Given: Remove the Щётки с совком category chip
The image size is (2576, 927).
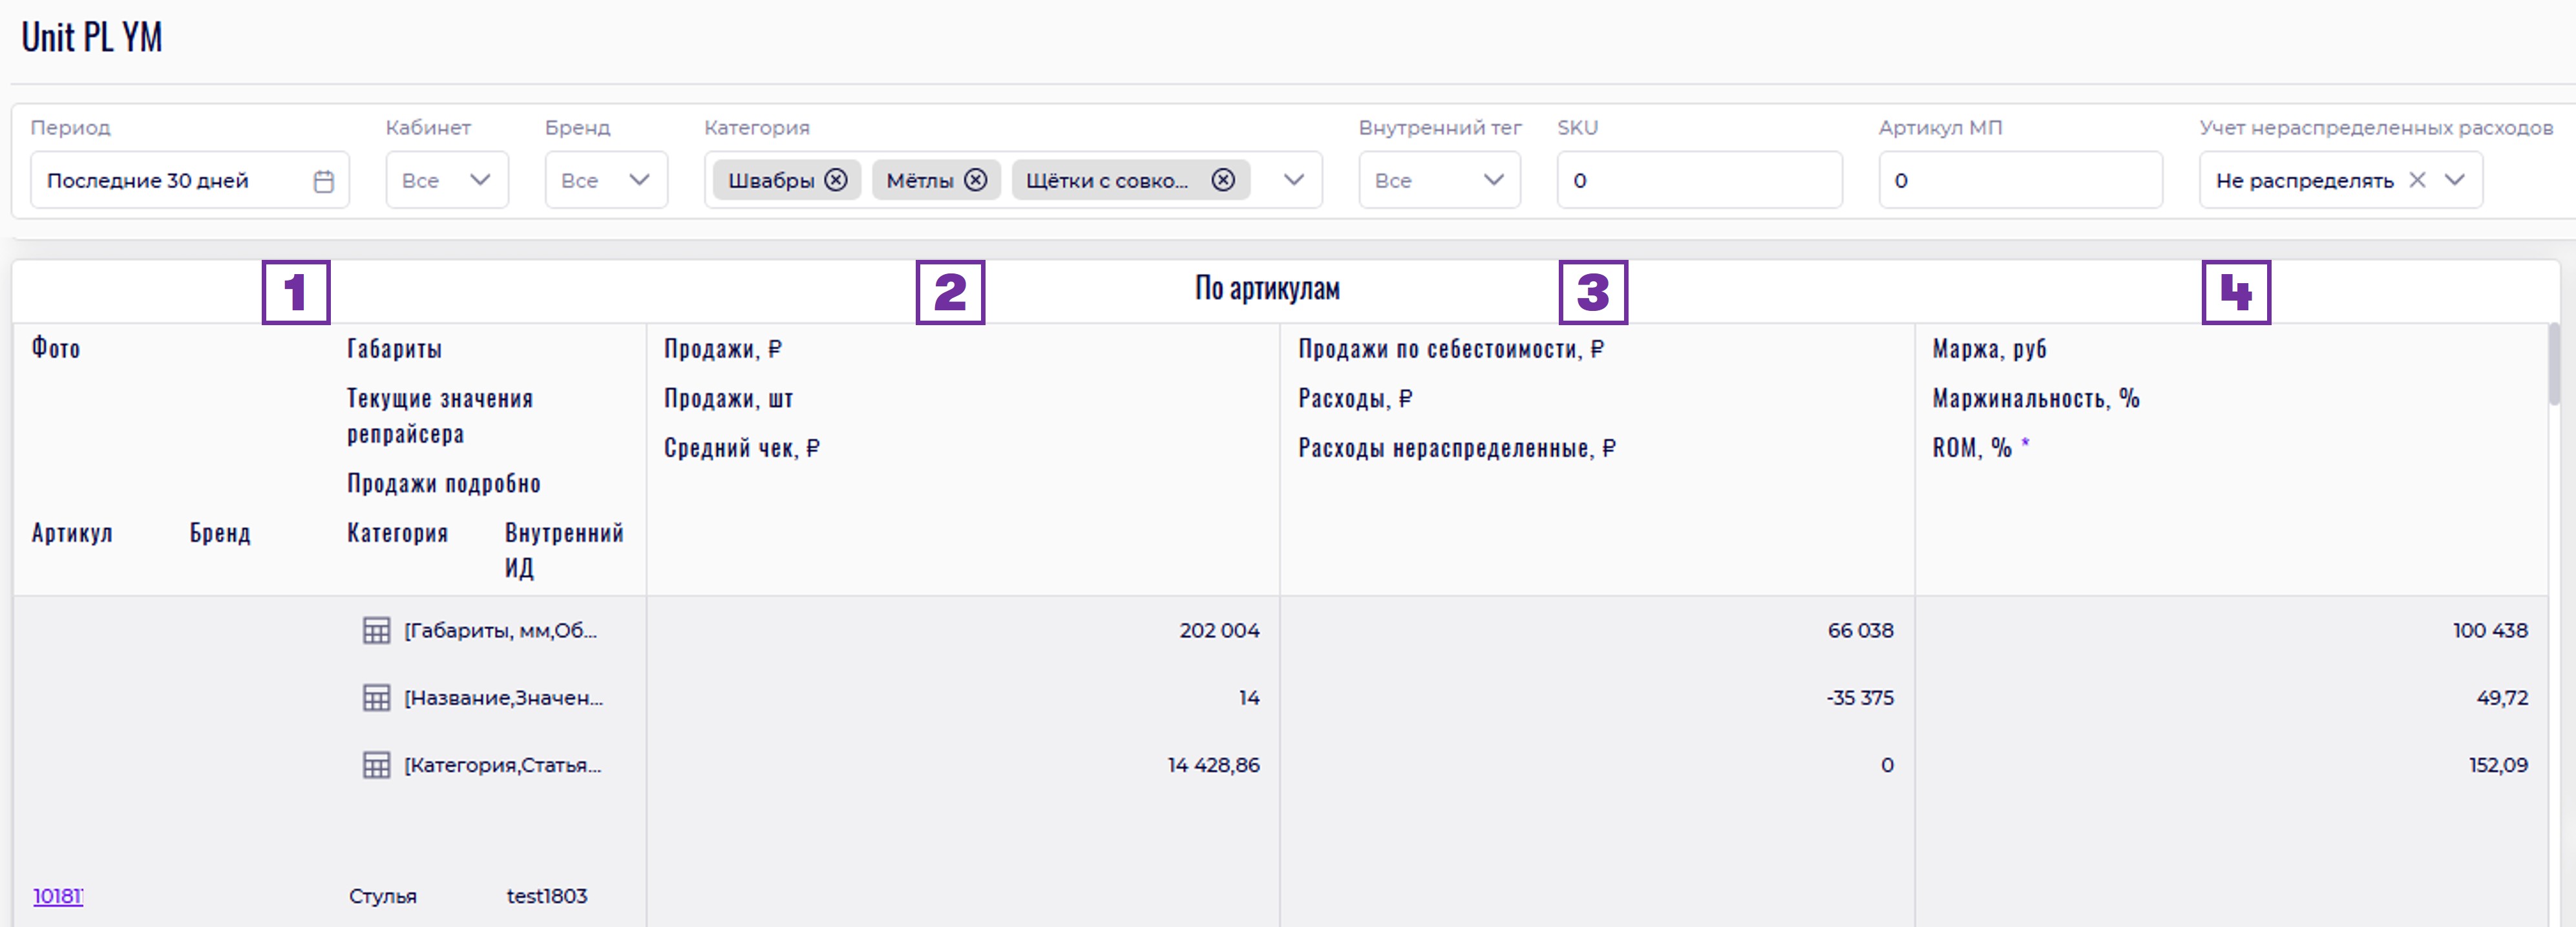Looking at the screenshot, I should point(1222,180).
